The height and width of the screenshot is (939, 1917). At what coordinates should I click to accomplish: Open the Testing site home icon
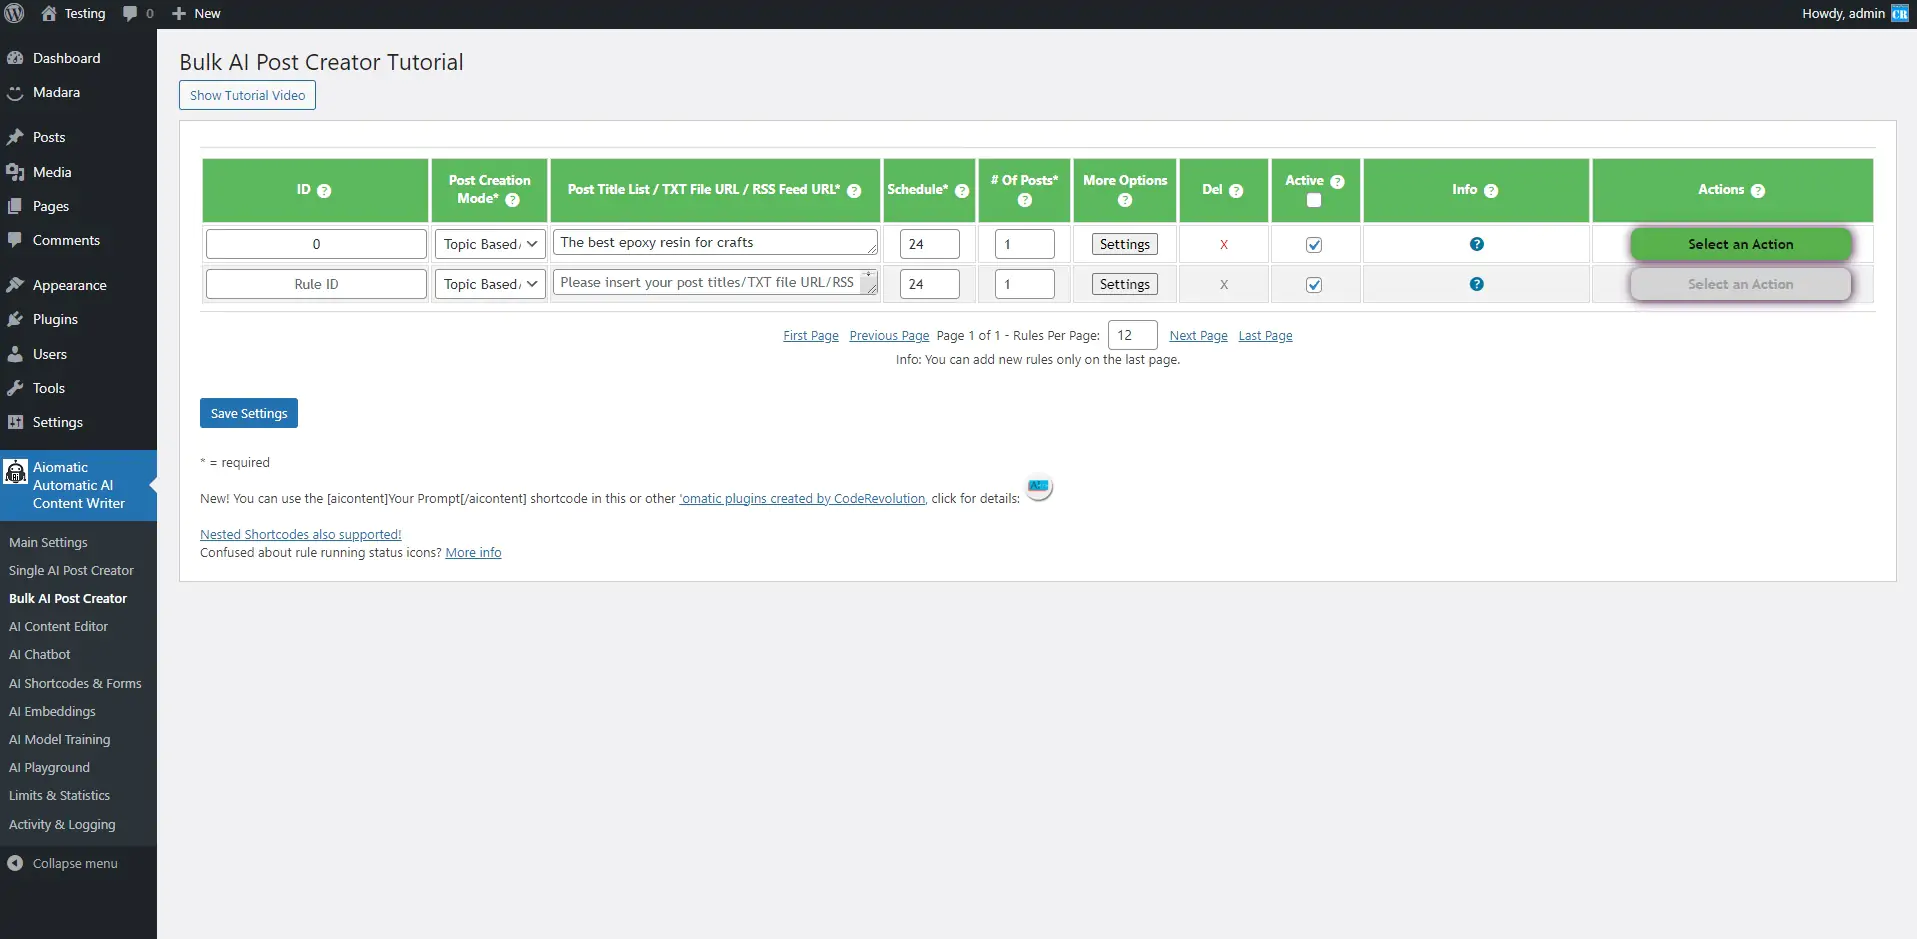[x=49, y=13]
